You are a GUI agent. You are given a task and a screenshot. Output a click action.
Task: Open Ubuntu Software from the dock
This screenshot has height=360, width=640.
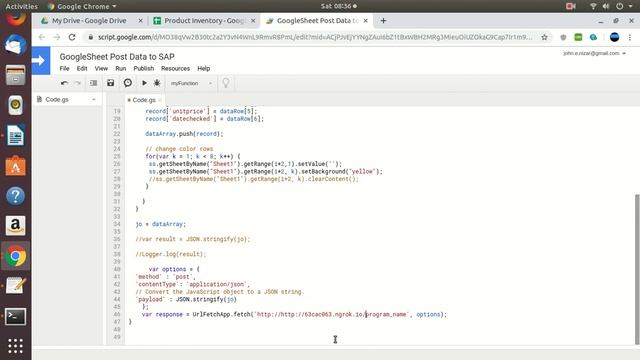(16, 166)
